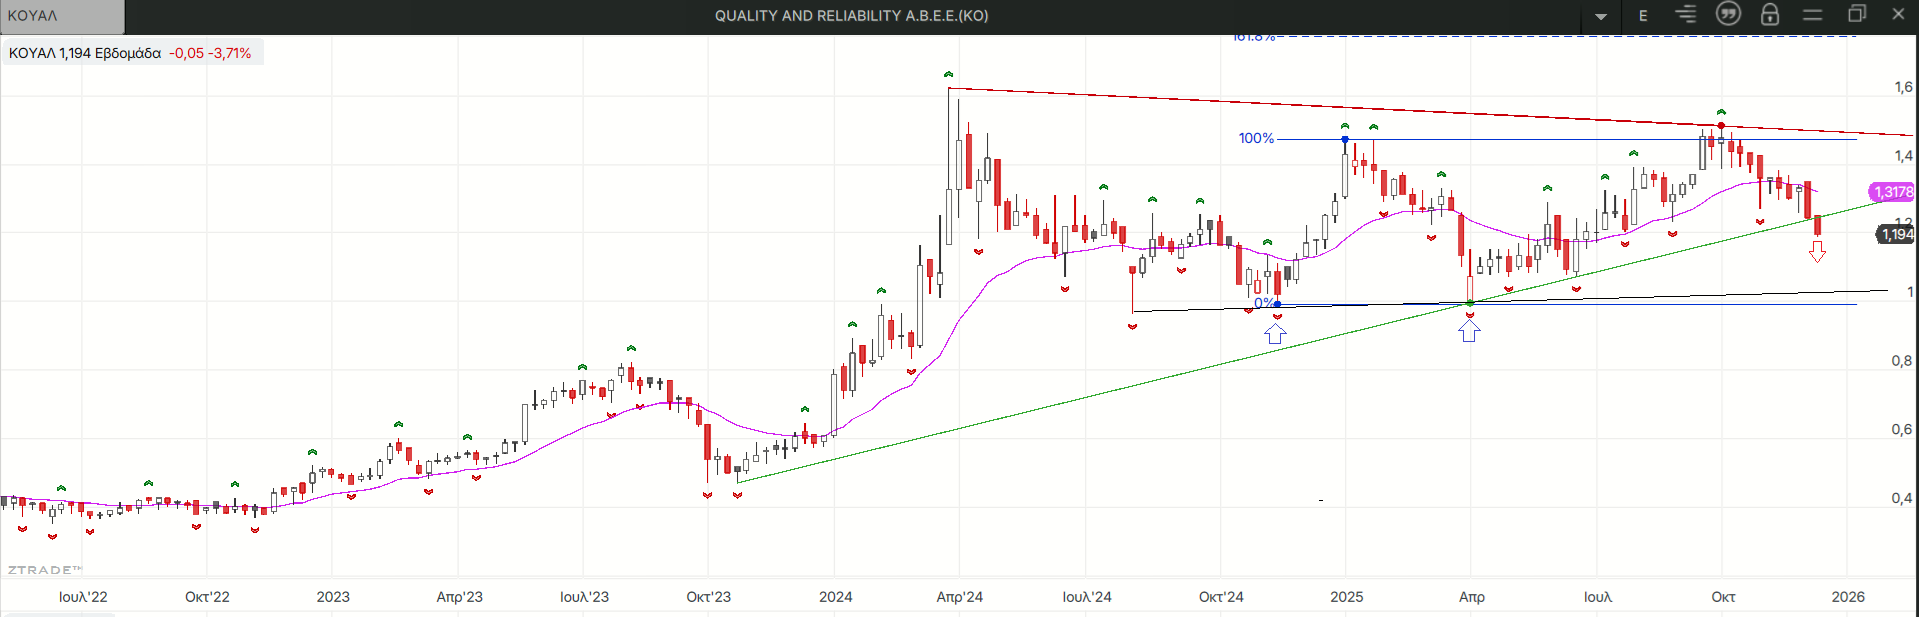This screenshot has height=617, width=1919.
Task: Click the Οκτ'23 label on time axis
Action: (708, 597)
